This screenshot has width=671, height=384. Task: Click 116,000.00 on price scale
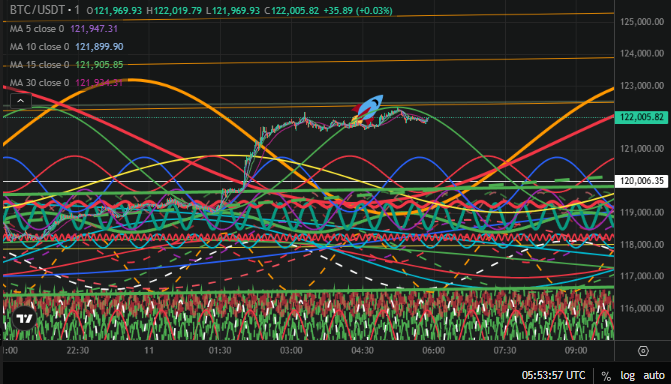pos(642,308)
